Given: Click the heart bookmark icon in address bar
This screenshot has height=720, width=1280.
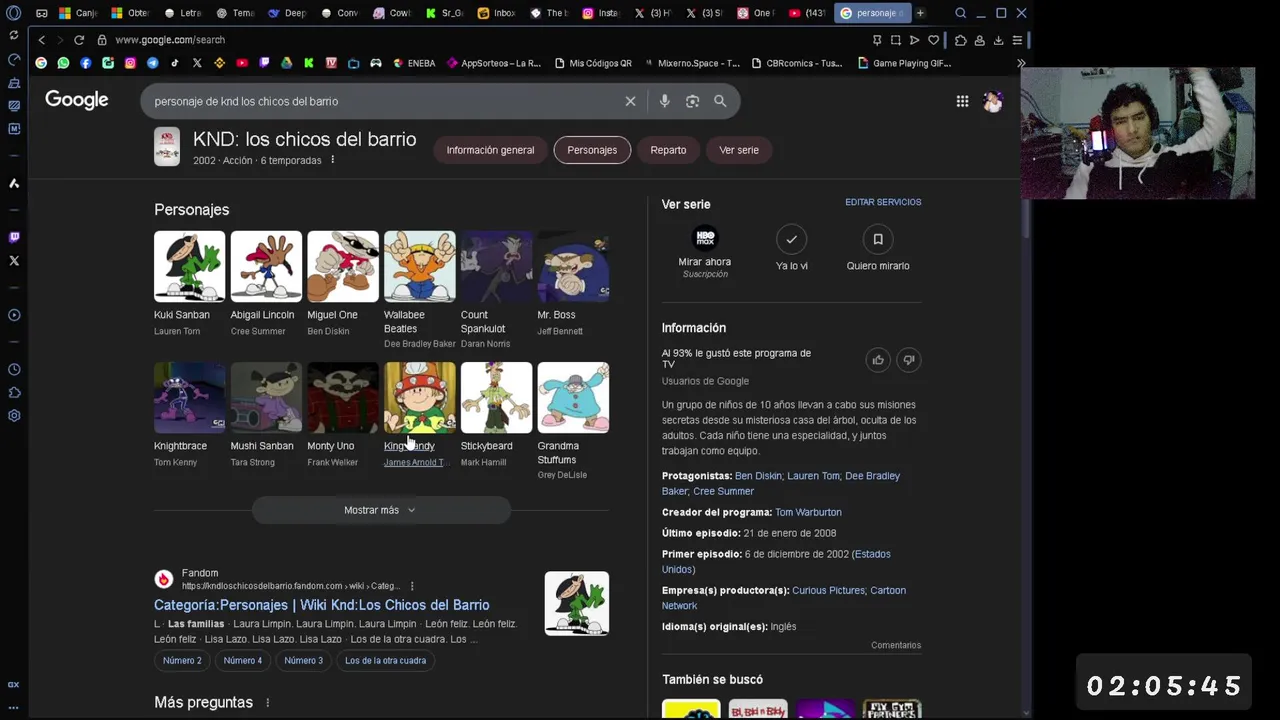Looking at the screenshot, I should click(933, 40).
